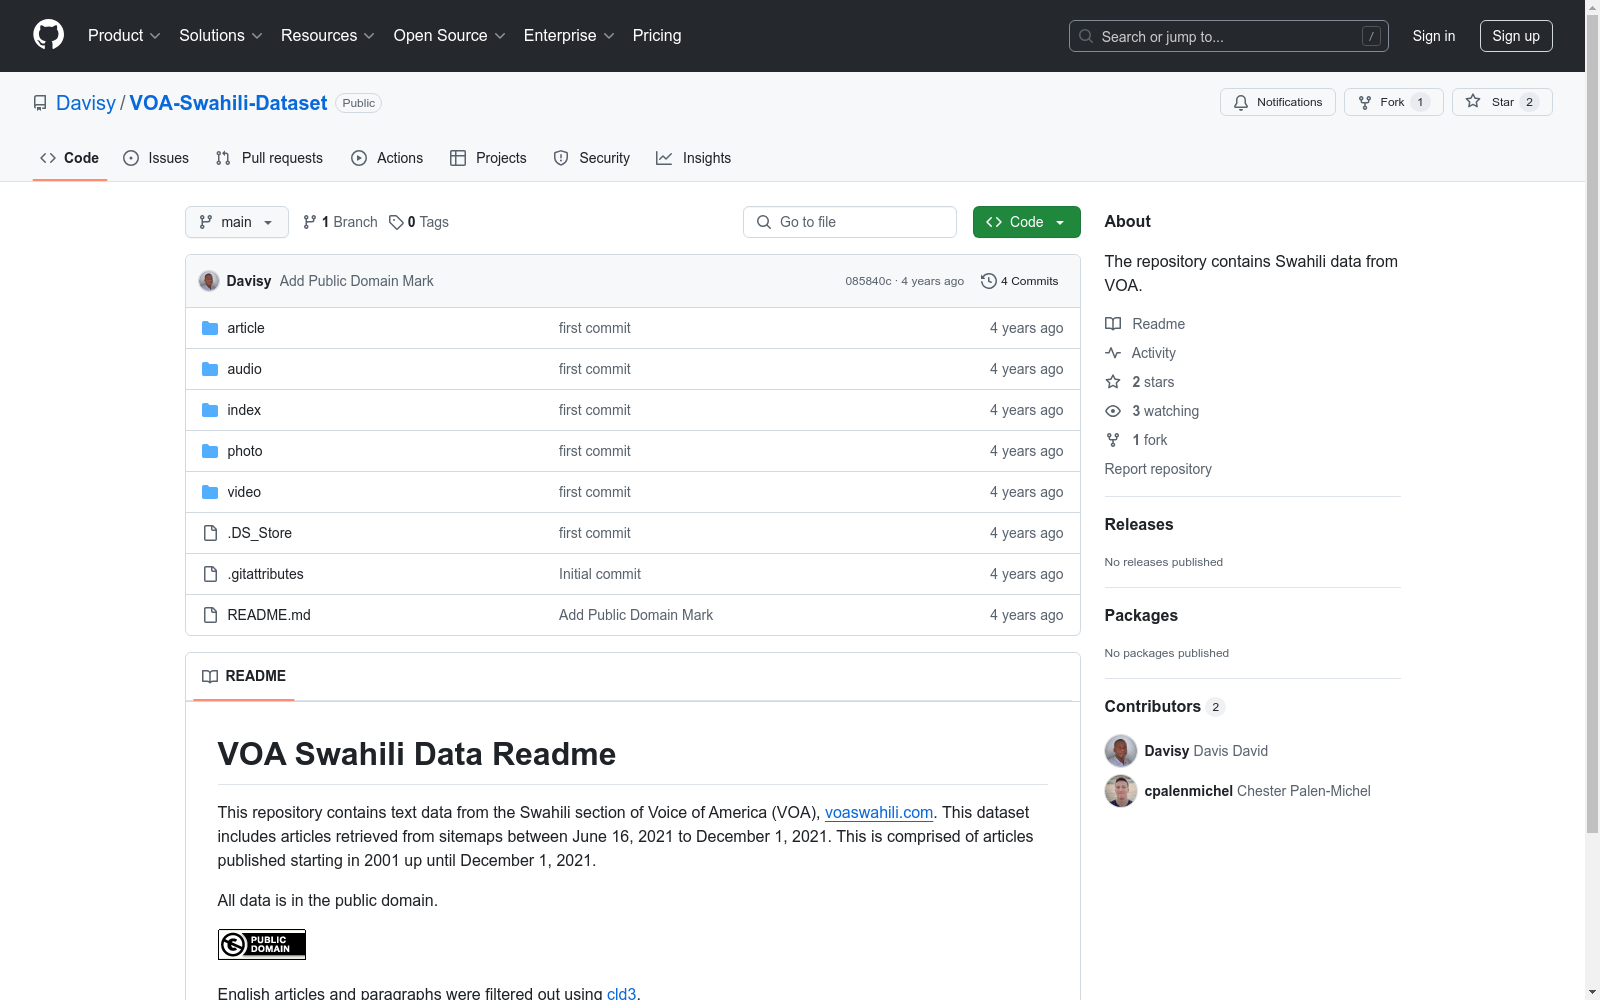Click the notifications bell icon

pos(1241,102)
